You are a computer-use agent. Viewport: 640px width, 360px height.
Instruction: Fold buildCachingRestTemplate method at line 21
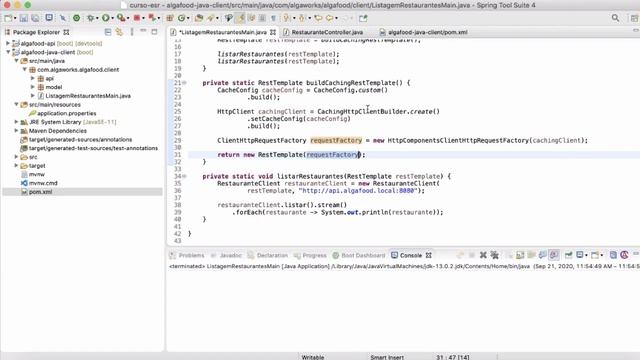pos(184,83)
